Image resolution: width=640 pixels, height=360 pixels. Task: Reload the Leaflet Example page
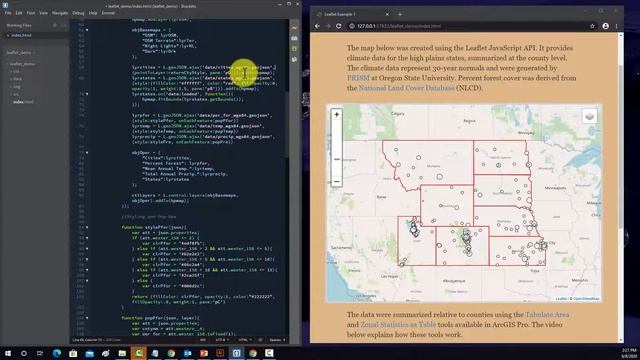[339, 26]
